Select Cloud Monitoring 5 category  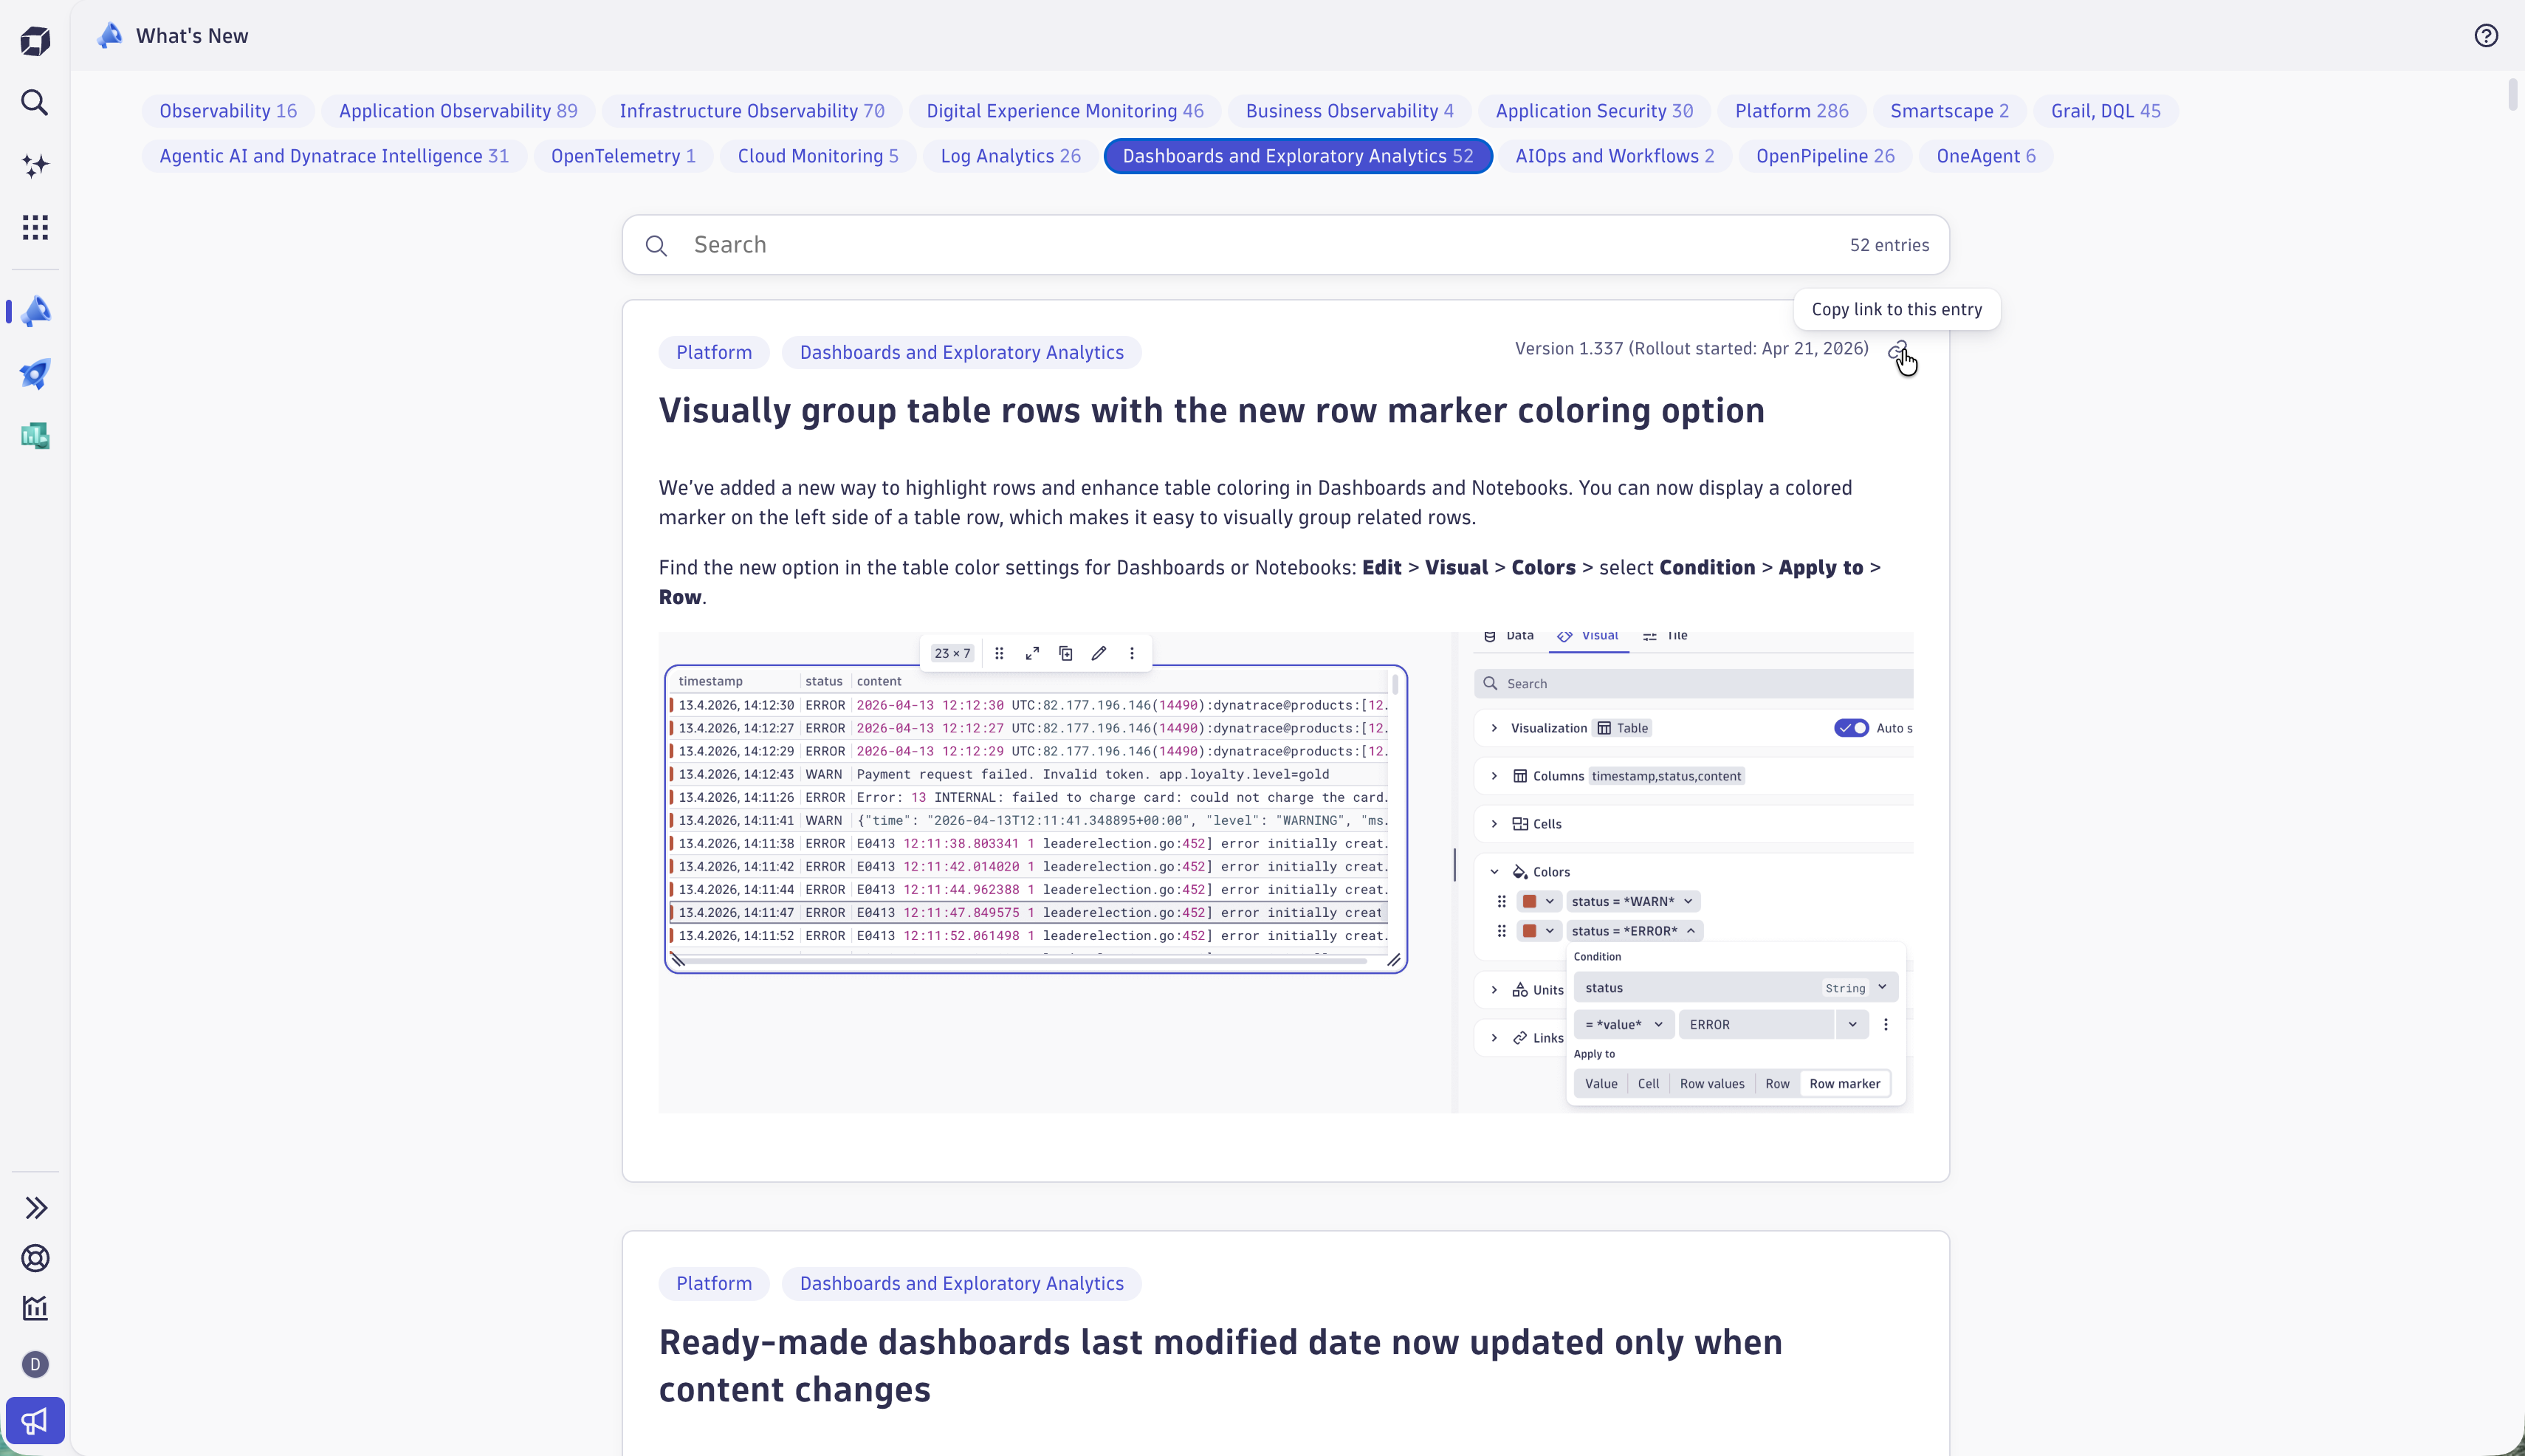818,156
